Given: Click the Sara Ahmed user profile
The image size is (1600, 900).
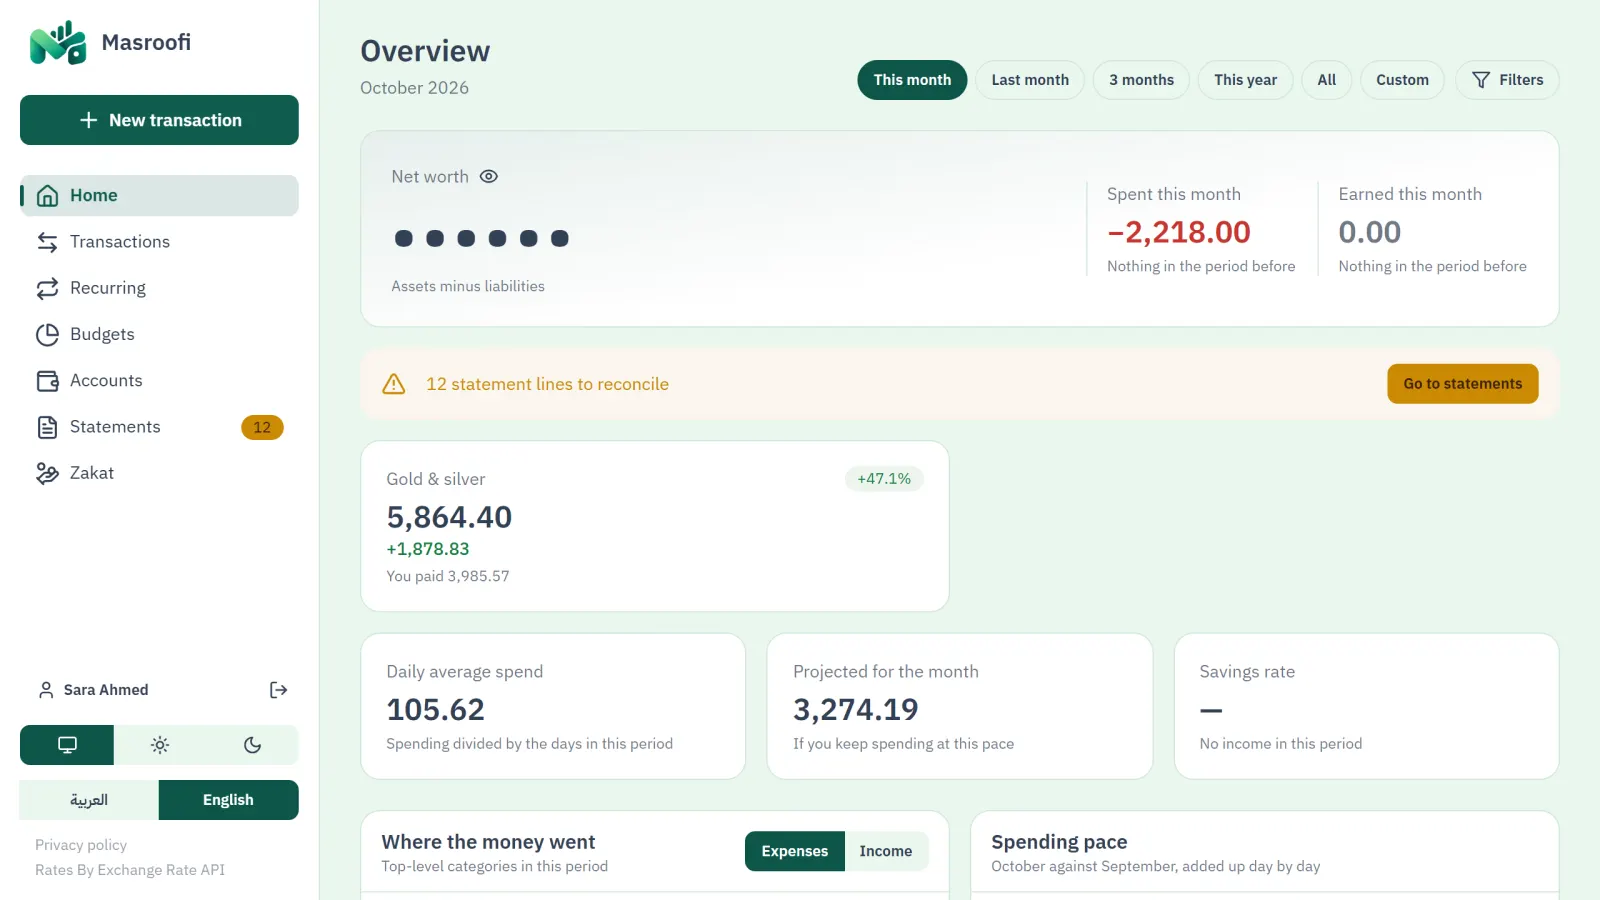Looking at the screenshot, I should (93, 690).
